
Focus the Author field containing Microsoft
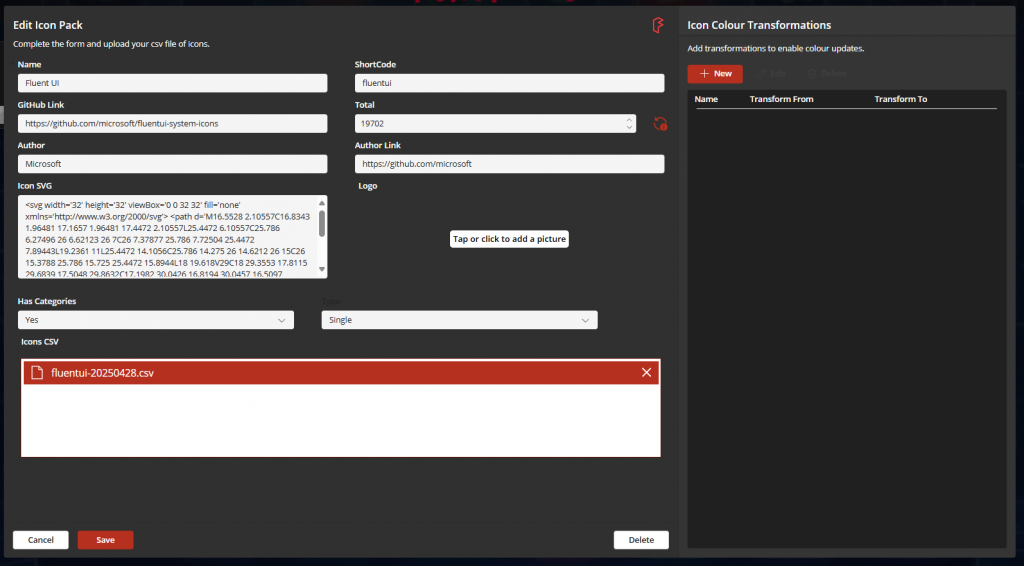(172, 164)
